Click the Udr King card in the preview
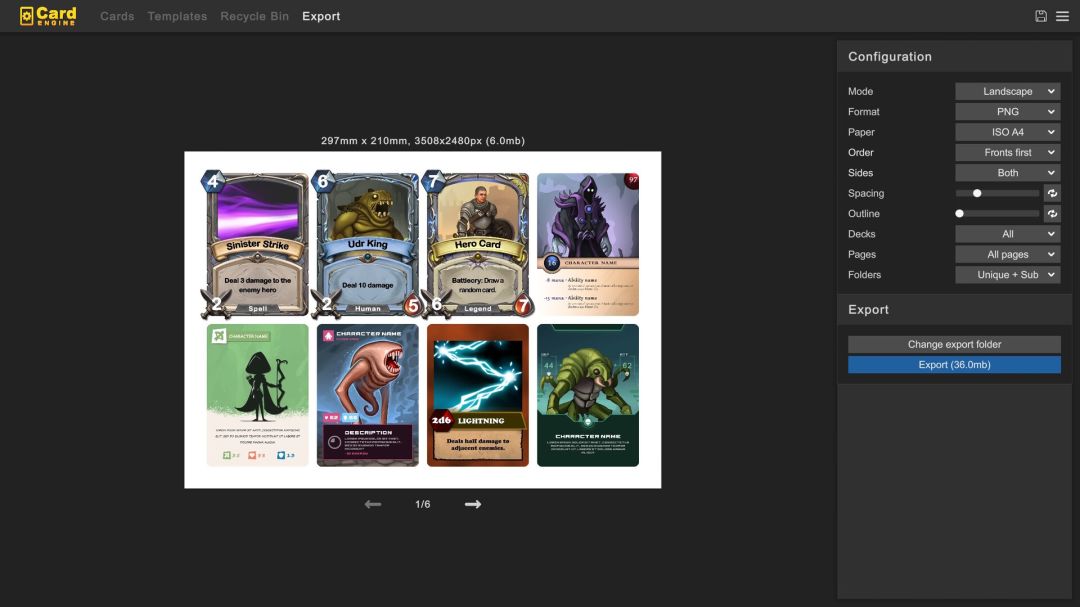This screenshot has height=607, width=1080. (366, 240)
